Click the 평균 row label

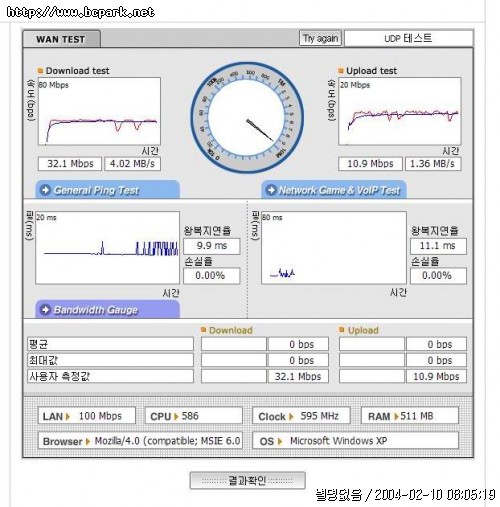(x=110, y=344)
